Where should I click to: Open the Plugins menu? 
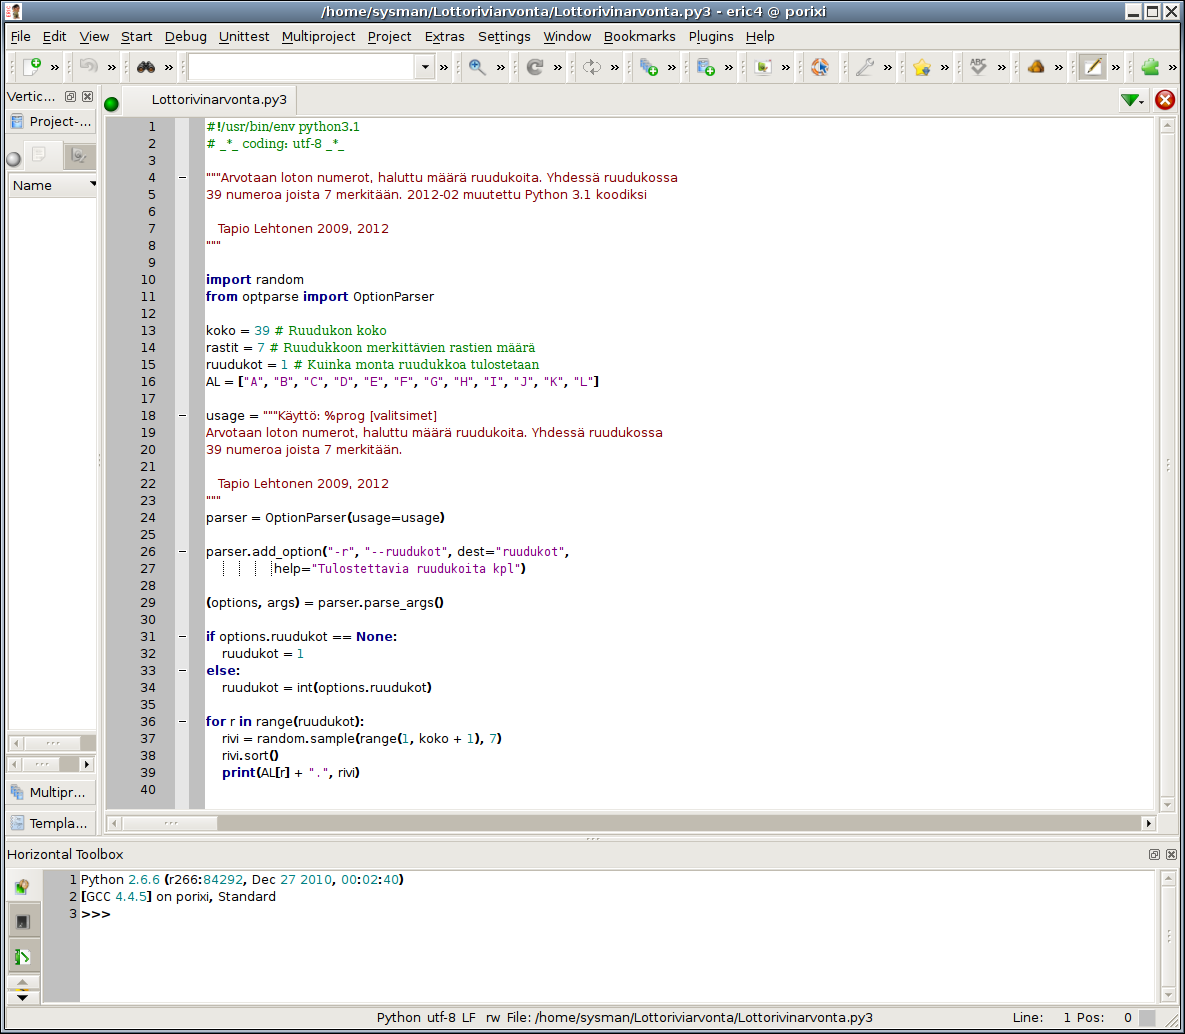click(710, 36)
